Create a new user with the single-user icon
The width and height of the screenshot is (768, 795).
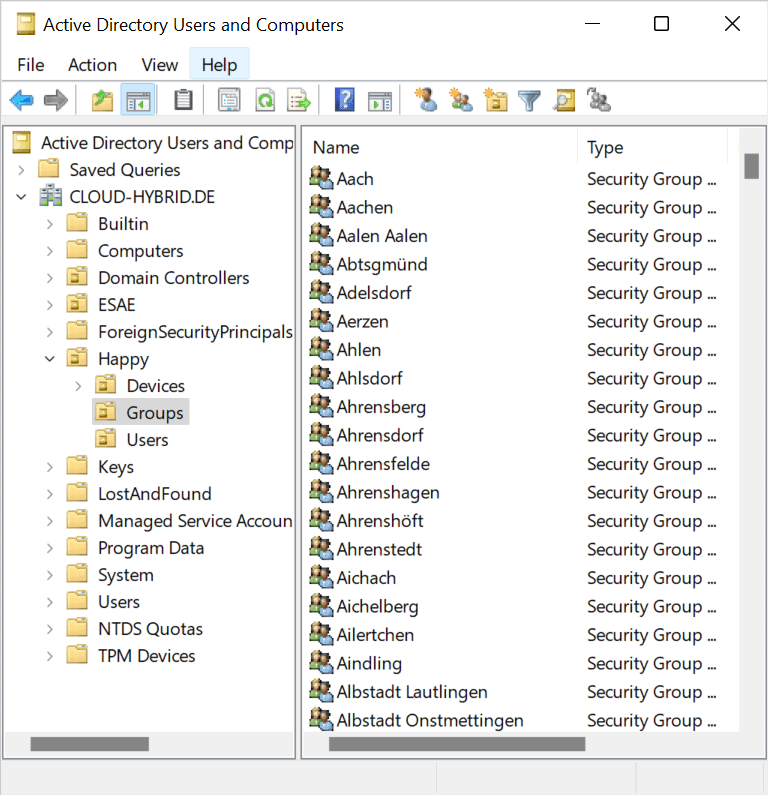[x=426, y=100]
